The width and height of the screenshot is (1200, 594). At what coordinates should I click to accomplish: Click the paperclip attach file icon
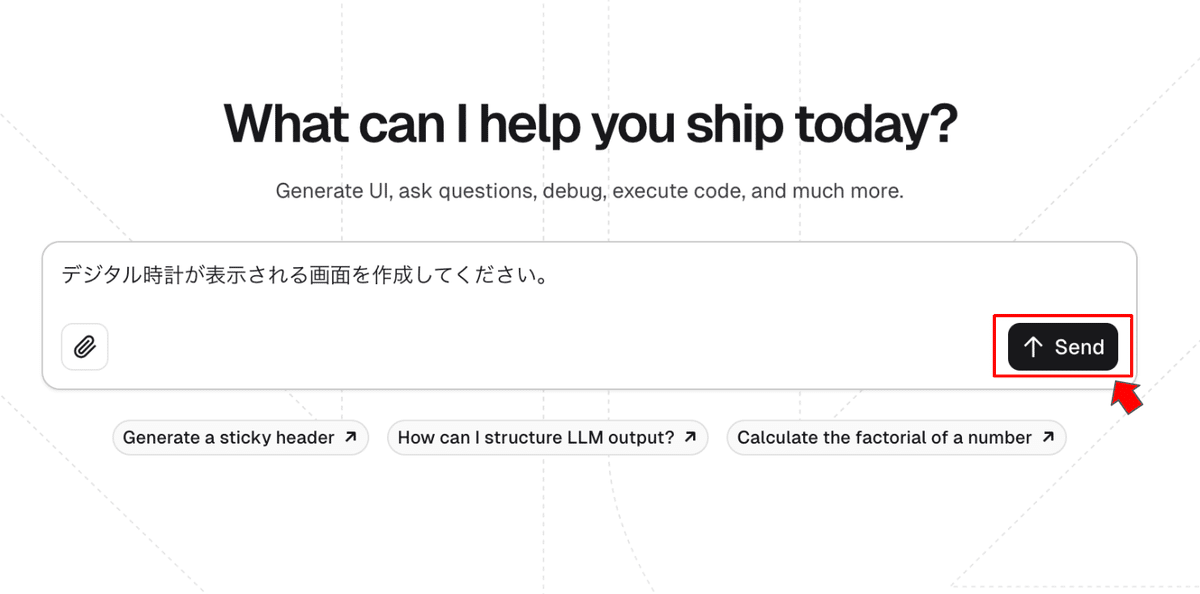85,347
